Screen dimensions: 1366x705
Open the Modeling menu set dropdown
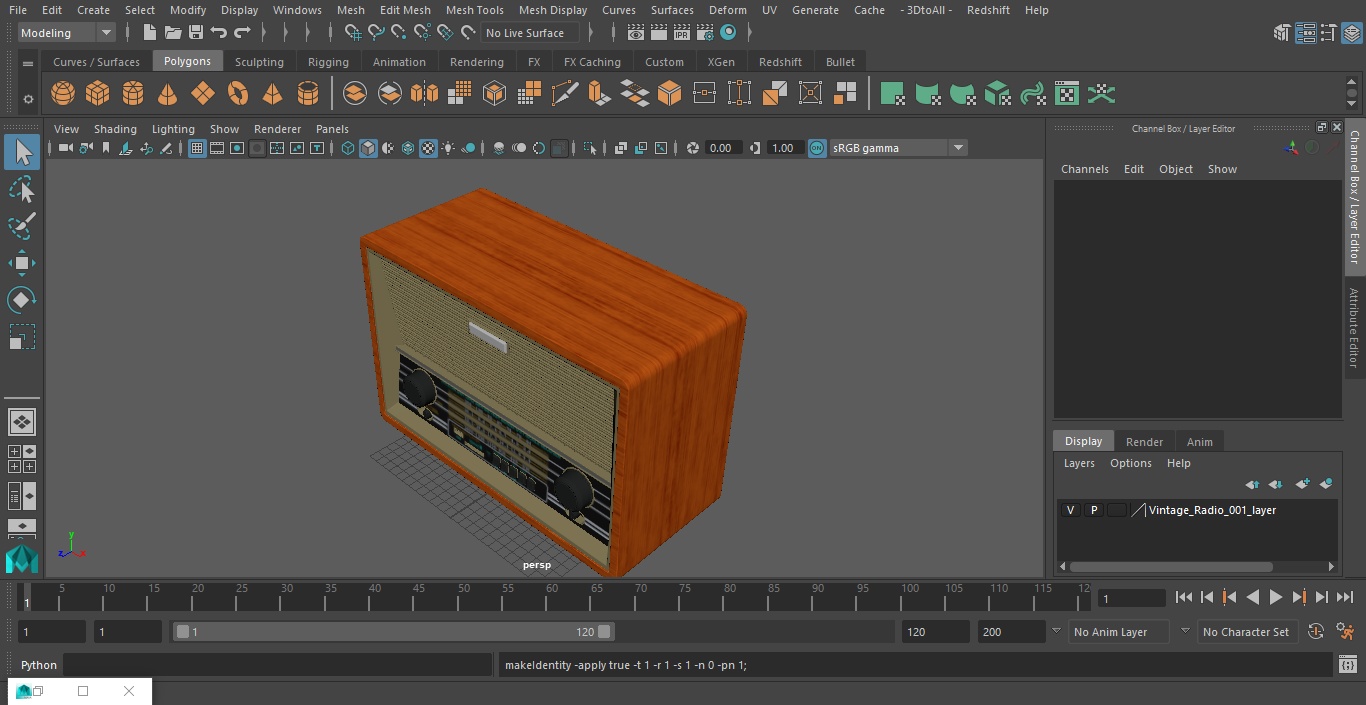click(x=67, y=33)
